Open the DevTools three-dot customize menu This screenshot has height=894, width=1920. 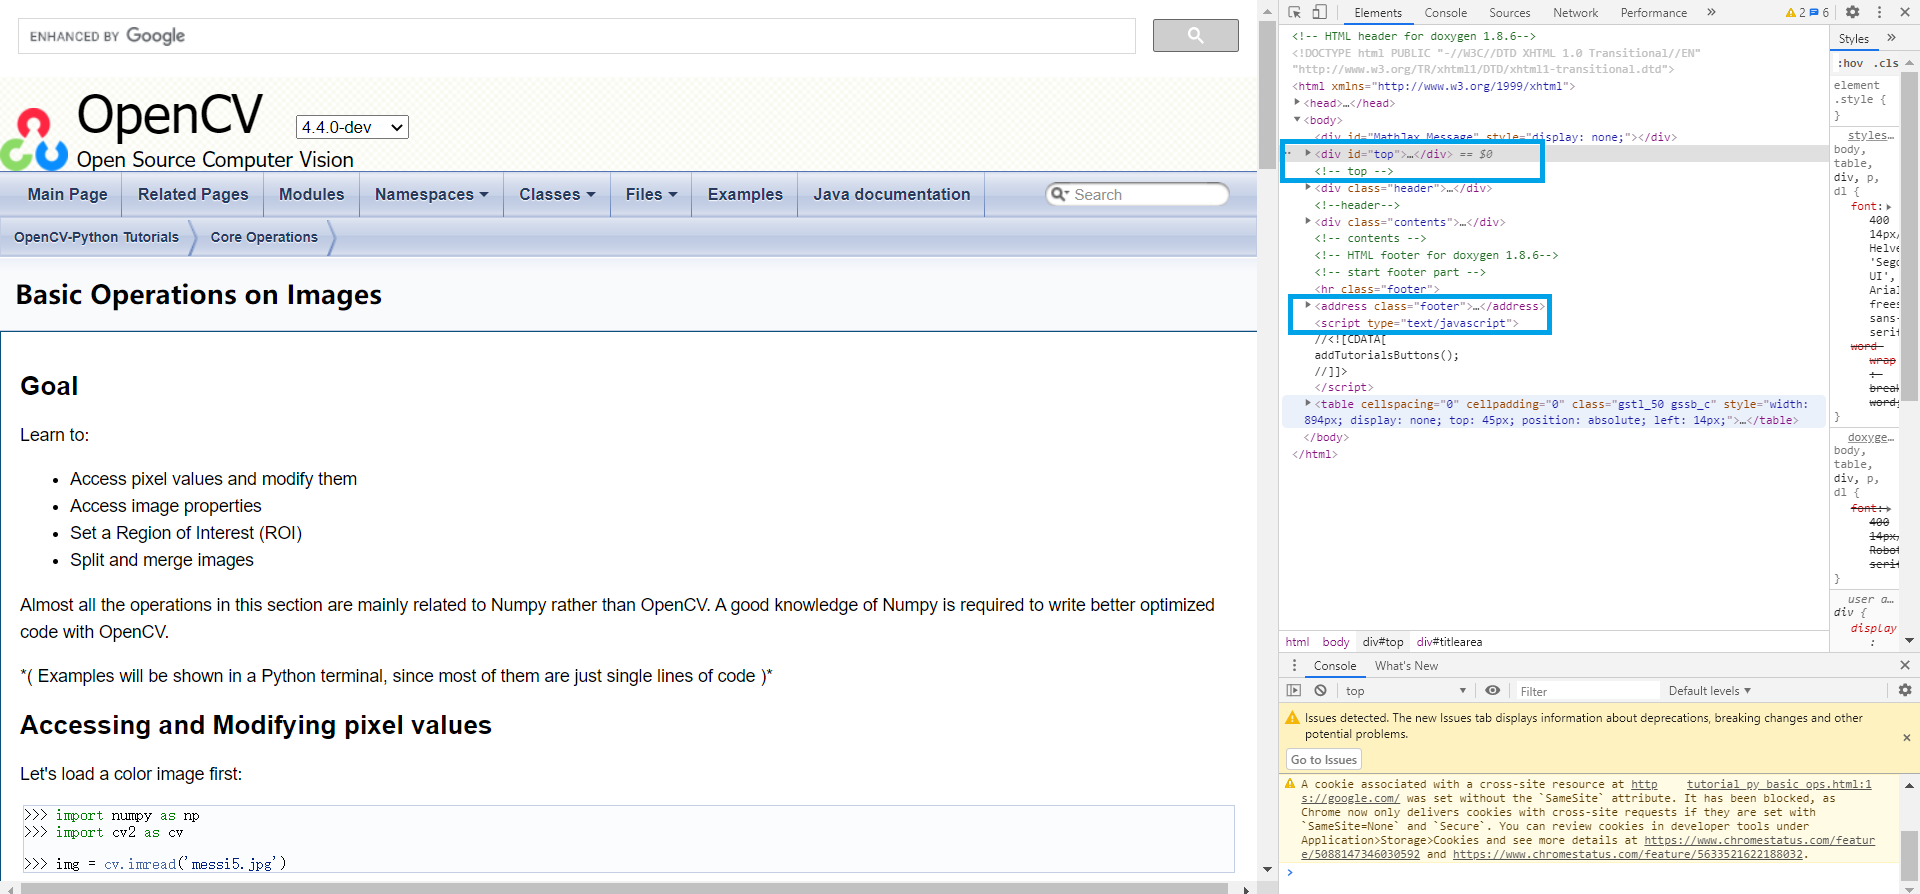[x=1879, y=12]
